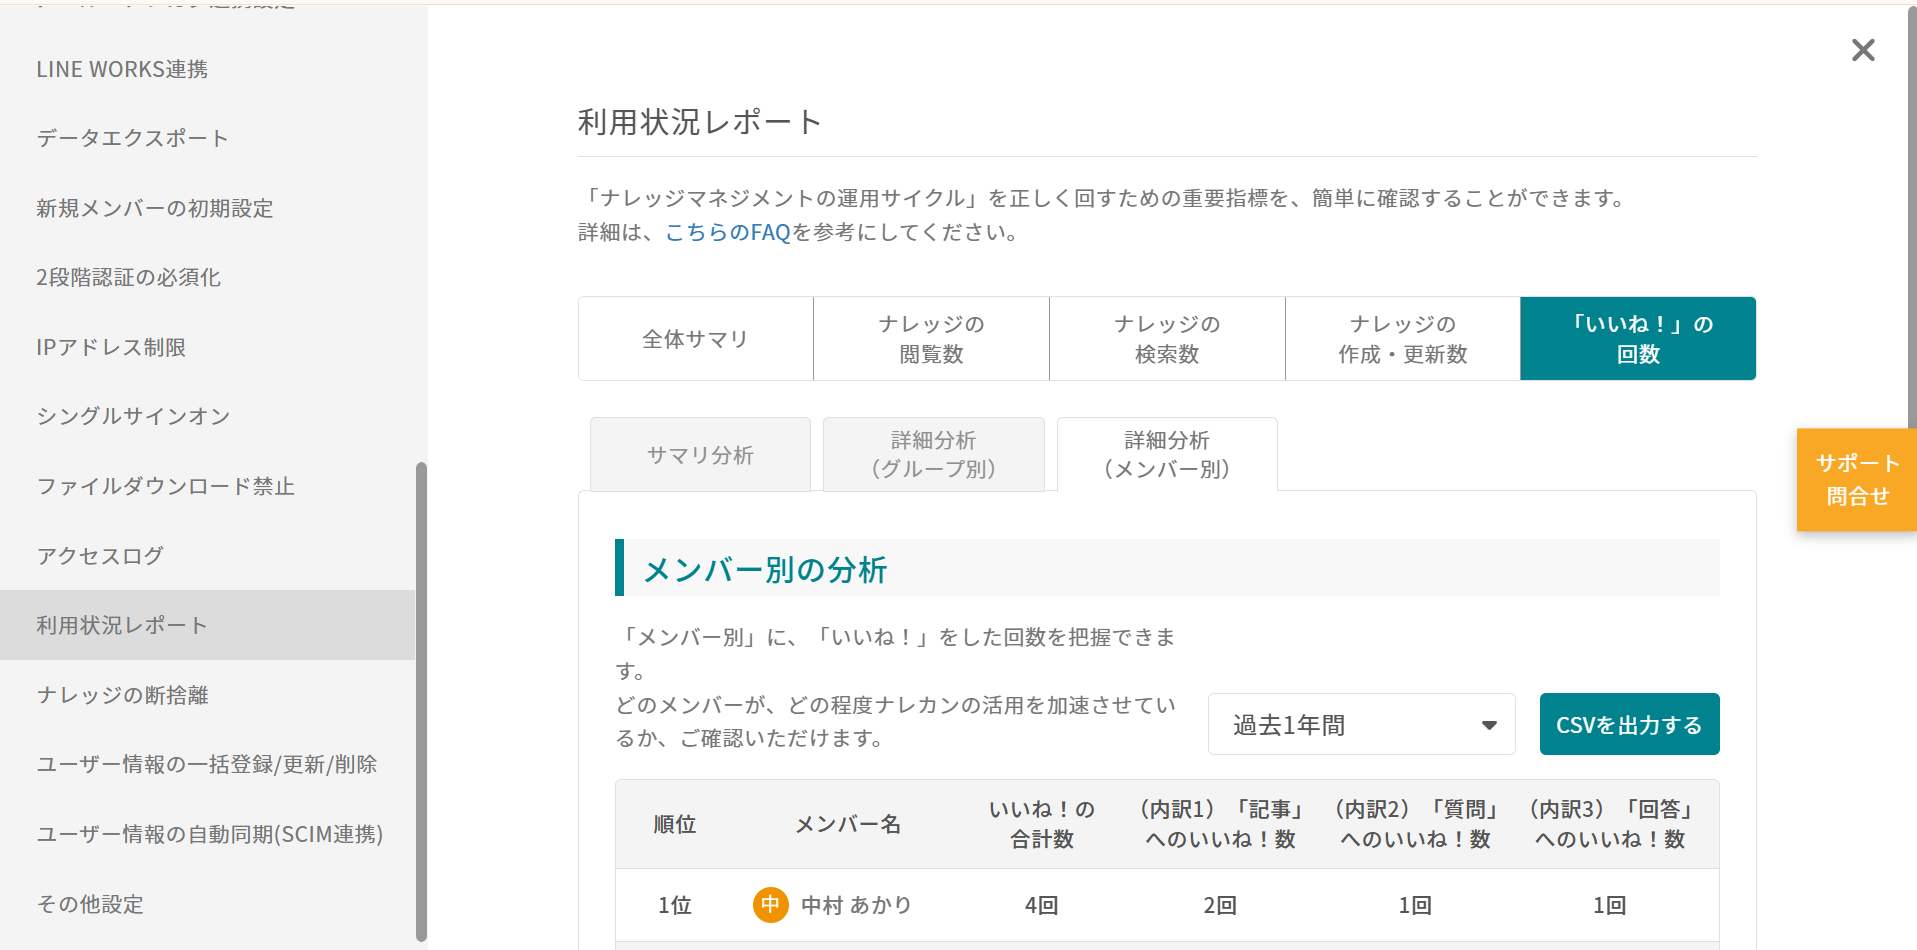The image size is (1917, 950).
Task: Select the 「いいね！」の回数 tab
Action: pyautogui.click(x=1638, y=339)
